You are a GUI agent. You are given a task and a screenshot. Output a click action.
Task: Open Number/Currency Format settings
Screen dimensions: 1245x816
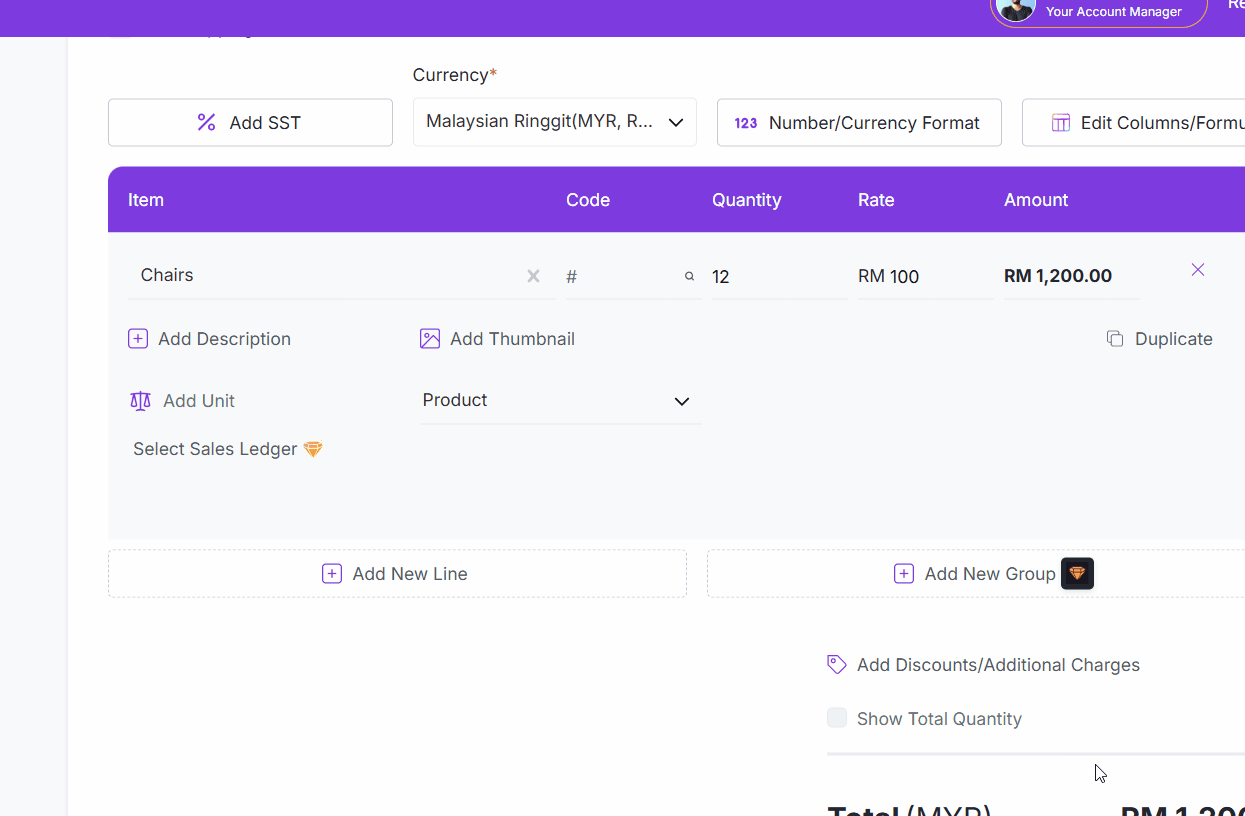pyautogui.click(x=859, y=122)
